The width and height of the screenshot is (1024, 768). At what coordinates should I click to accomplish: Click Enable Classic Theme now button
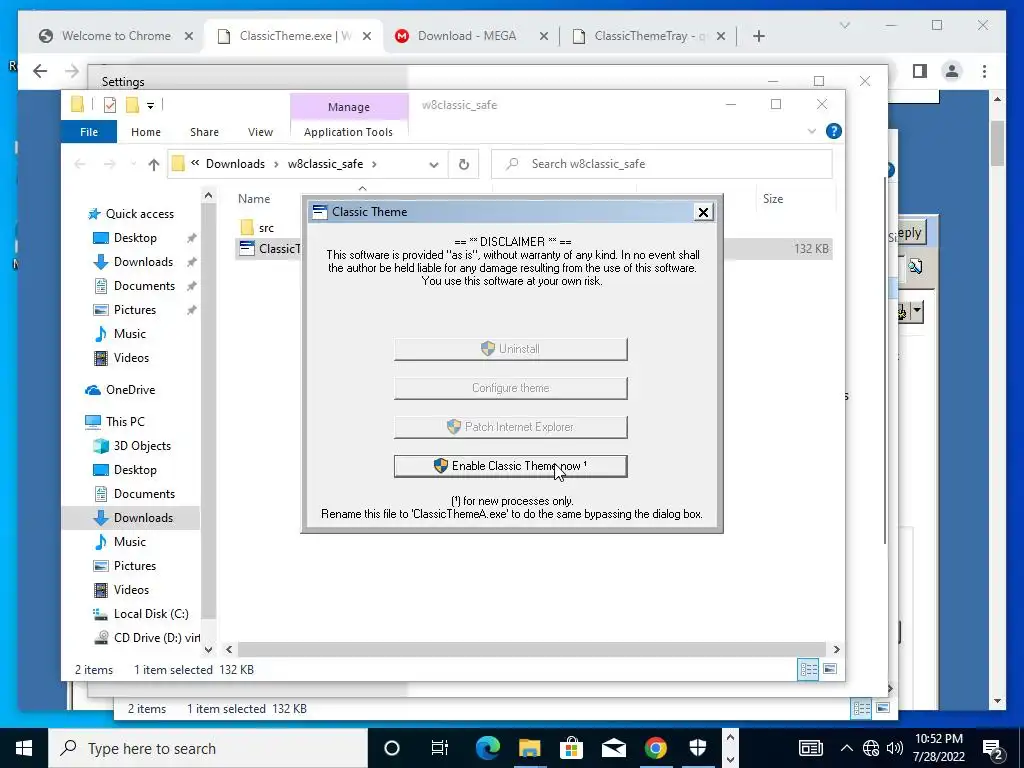[x=510, y=466]
